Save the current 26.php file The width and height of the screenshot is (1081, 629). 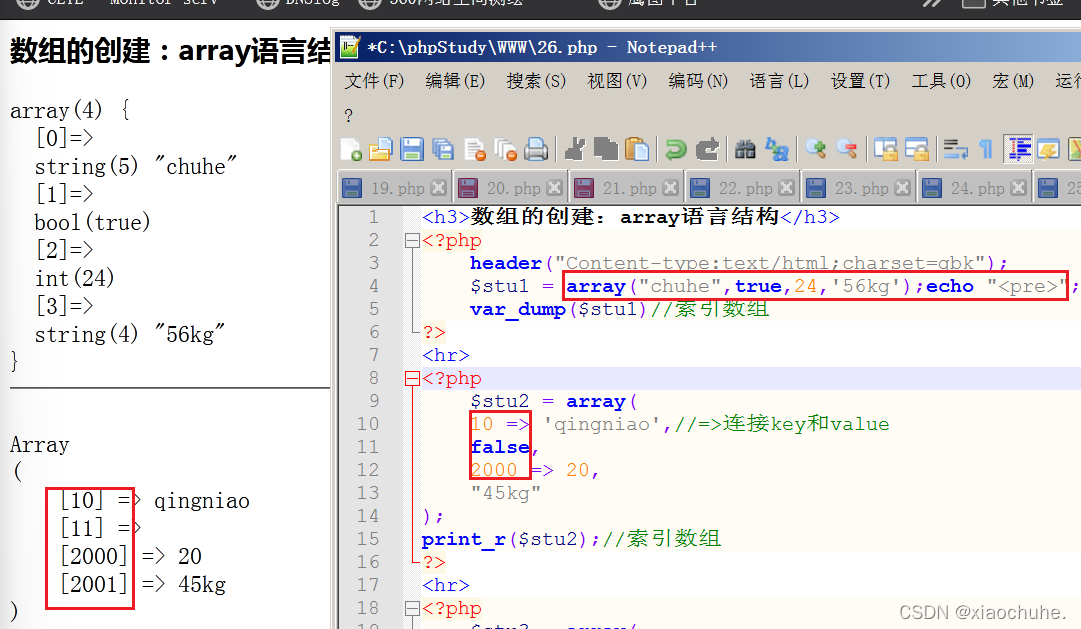[412, 149]
